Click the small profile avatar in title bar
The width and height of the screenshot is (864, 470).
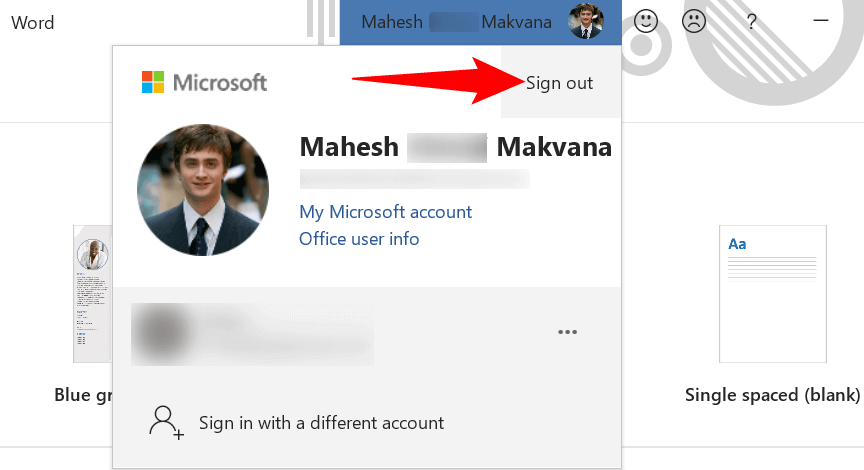click(586, 21)
